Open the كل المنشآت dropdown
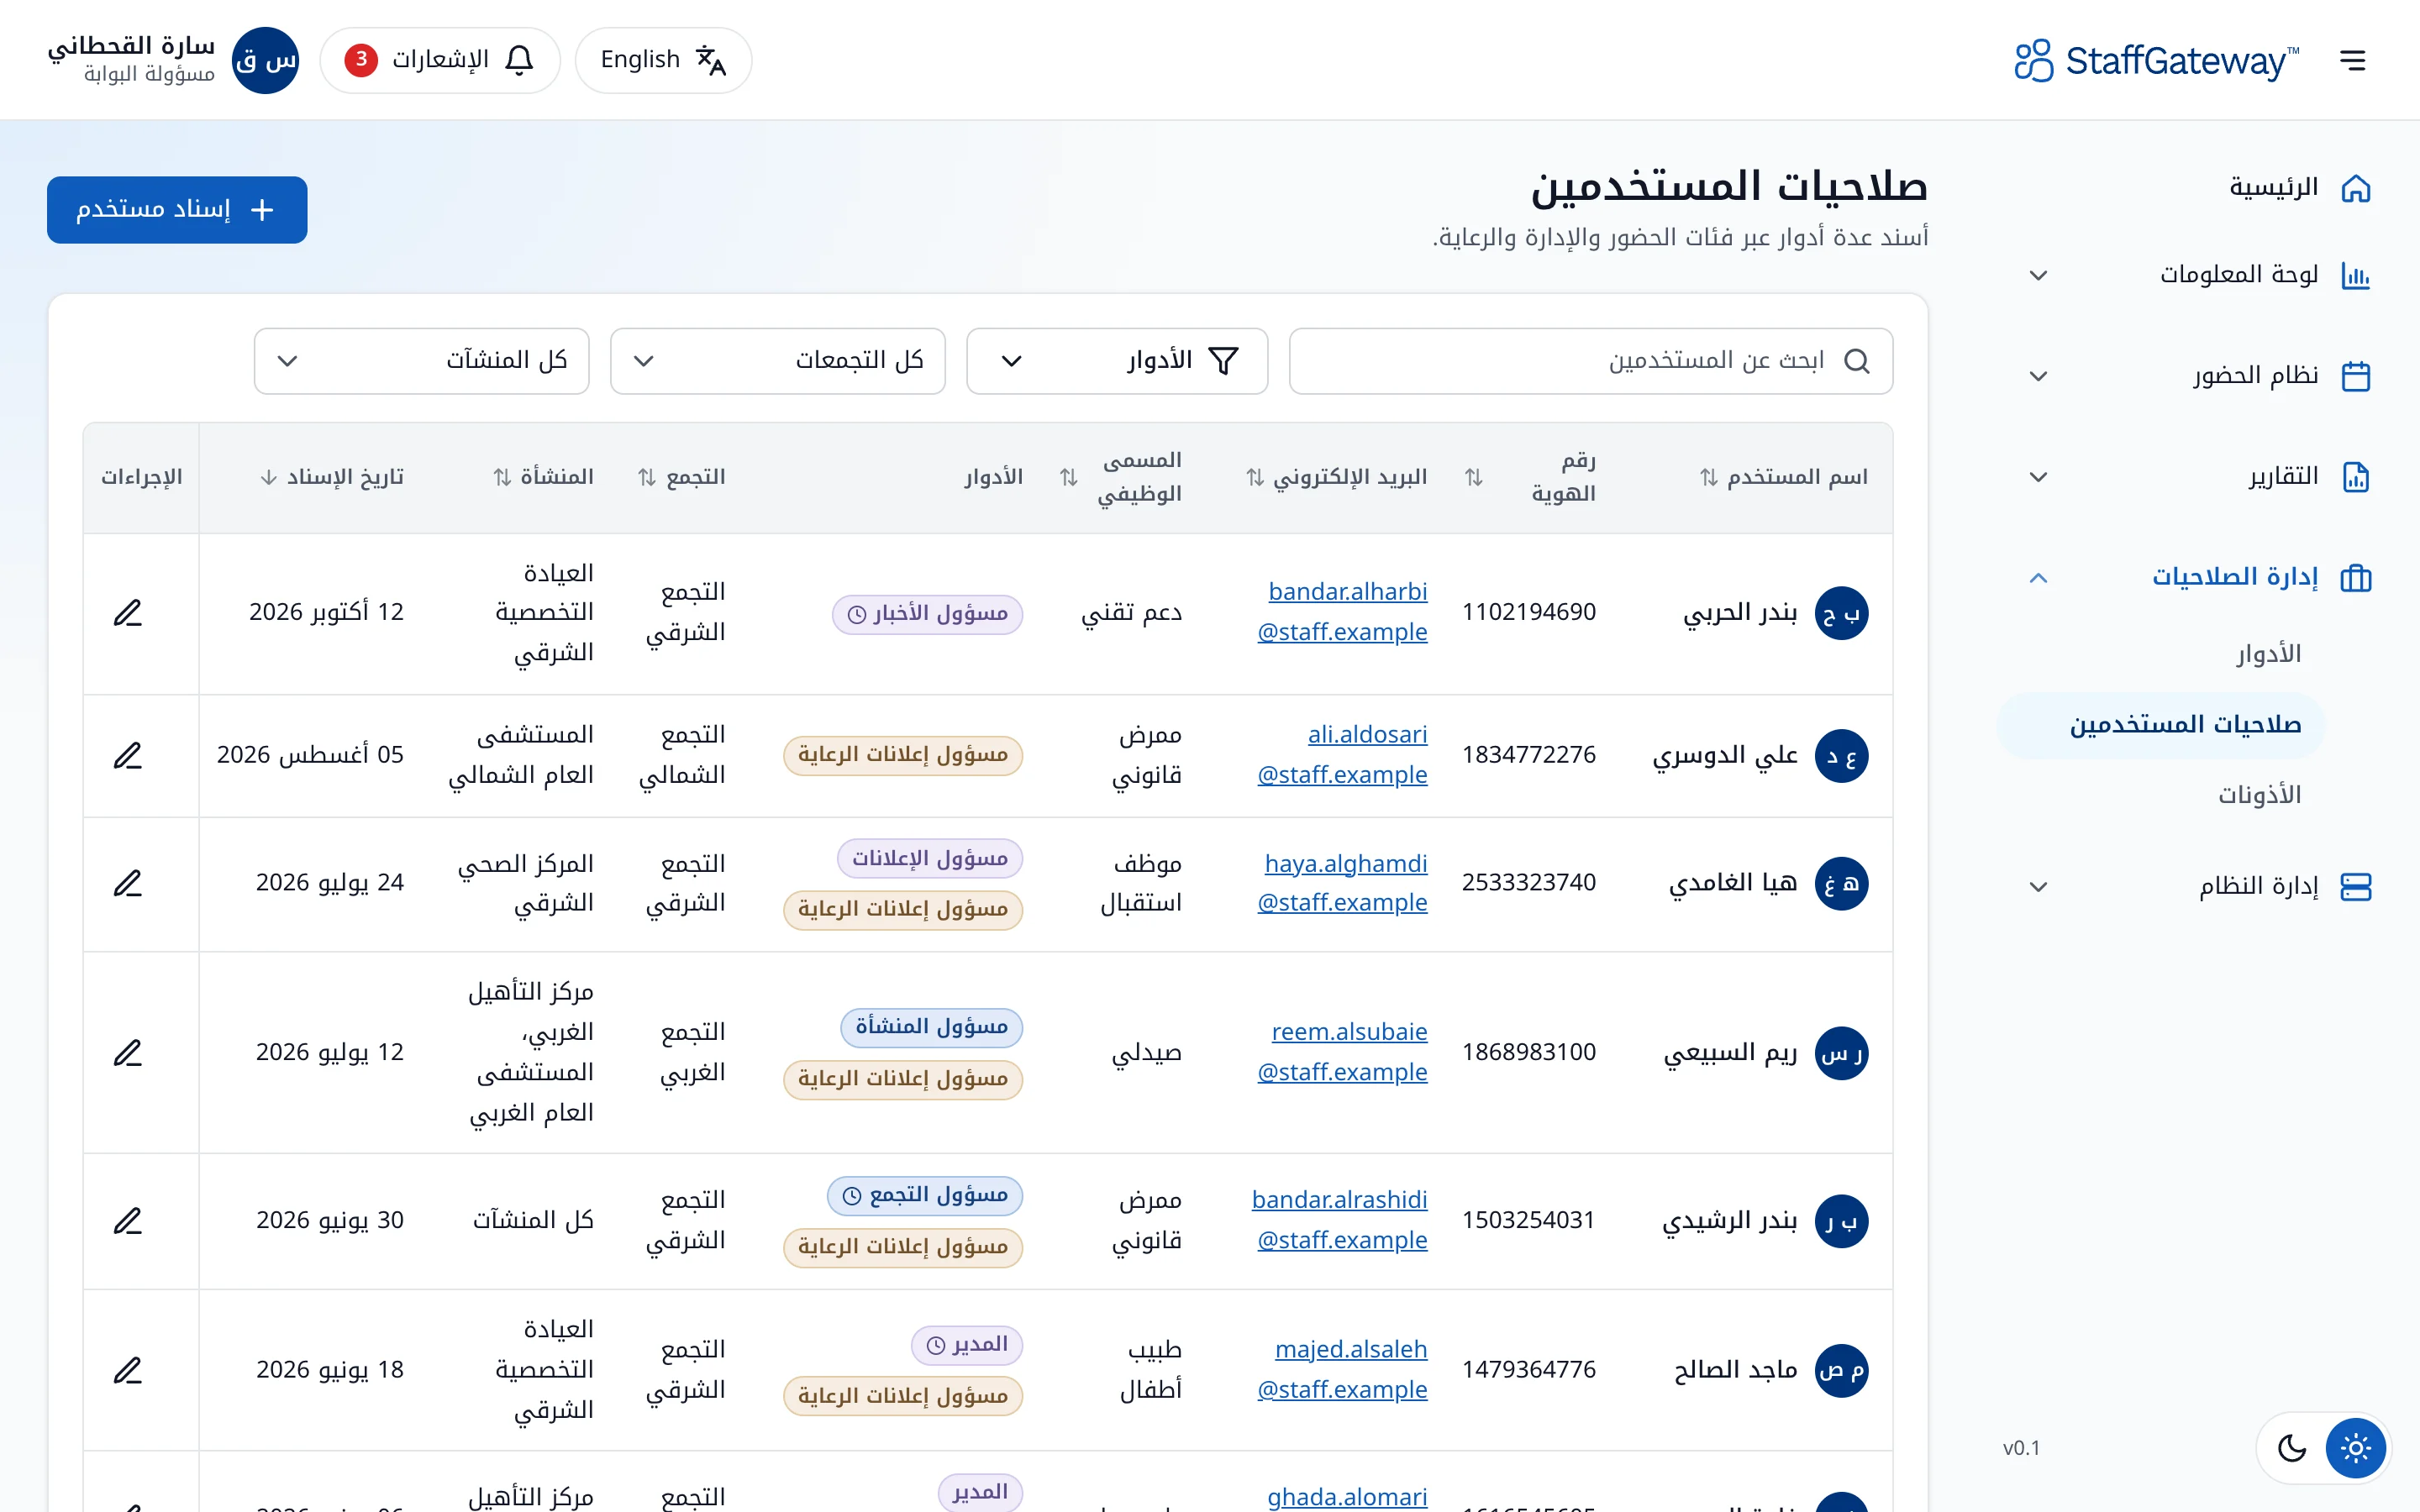The width and height of the screenshot is (2420, 1512). [421, 361]
